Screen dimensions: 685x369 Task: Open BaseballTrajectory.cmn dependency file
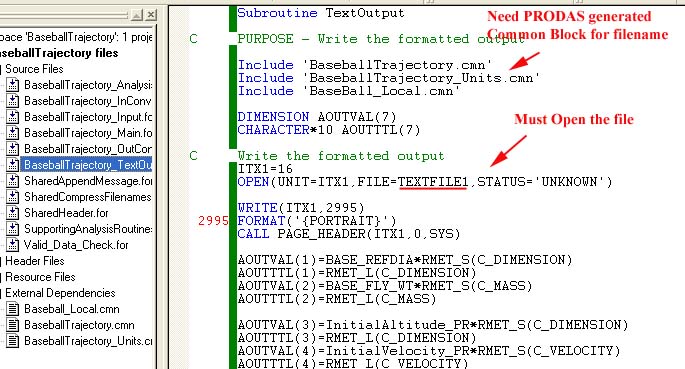point(80,325)
